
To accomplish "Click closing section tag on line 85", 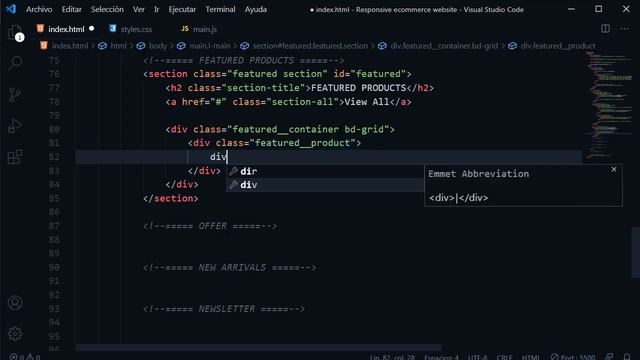I will coord(171,198).
